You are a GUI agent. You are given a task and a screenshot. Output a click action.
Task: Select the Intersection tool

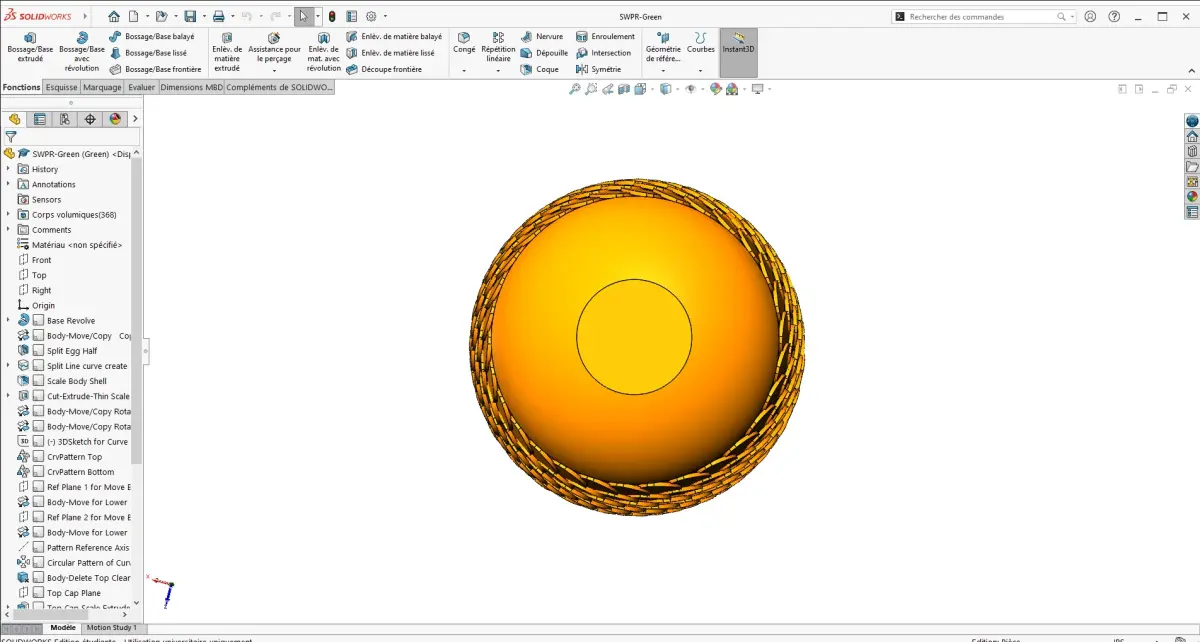pyautogui.click(x=603, y=53)
